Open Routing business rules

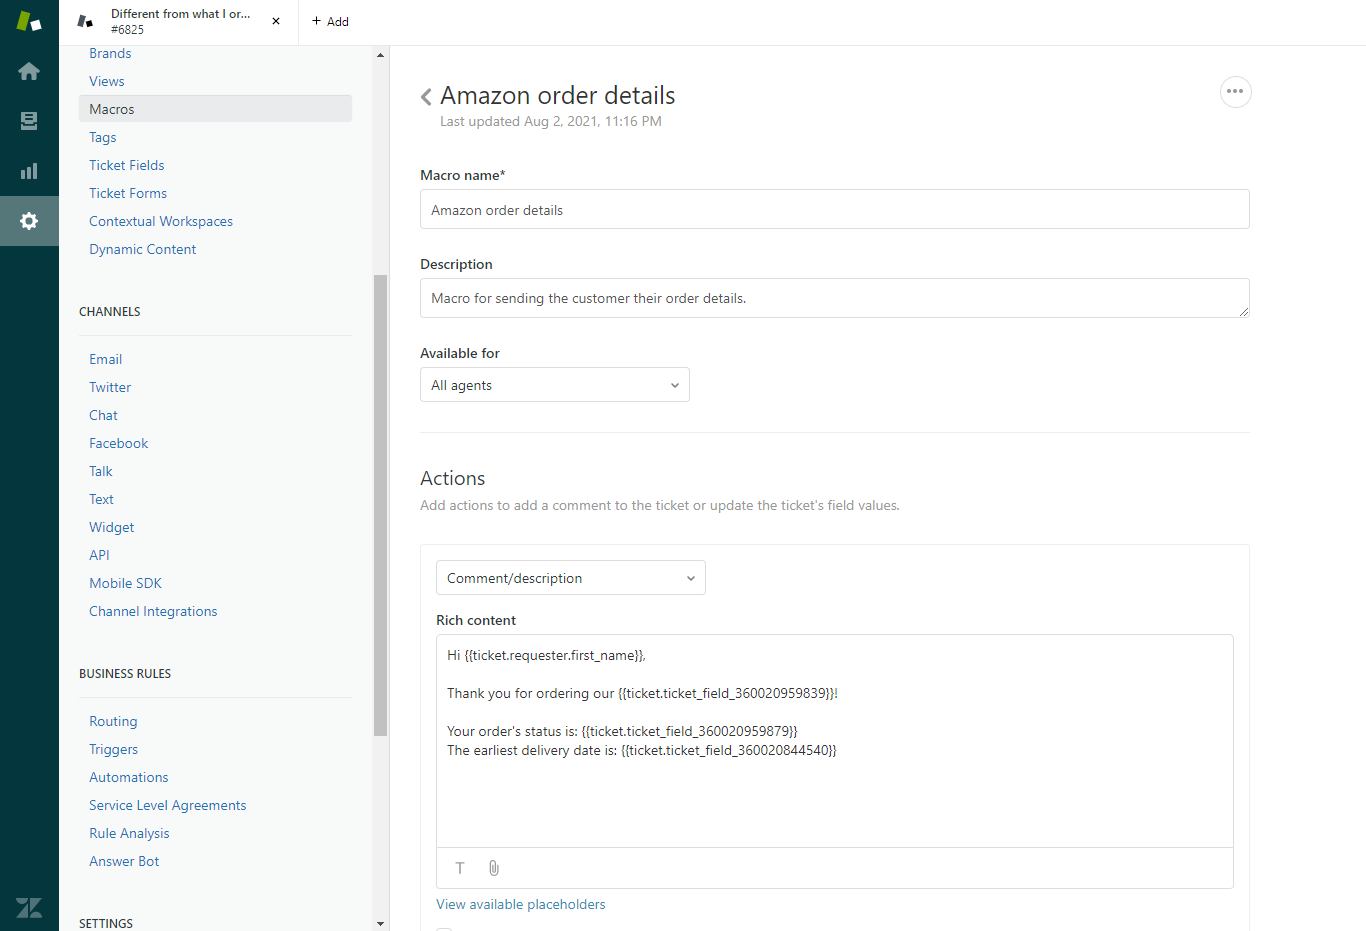pyautogui.click(x=113, y=721)
